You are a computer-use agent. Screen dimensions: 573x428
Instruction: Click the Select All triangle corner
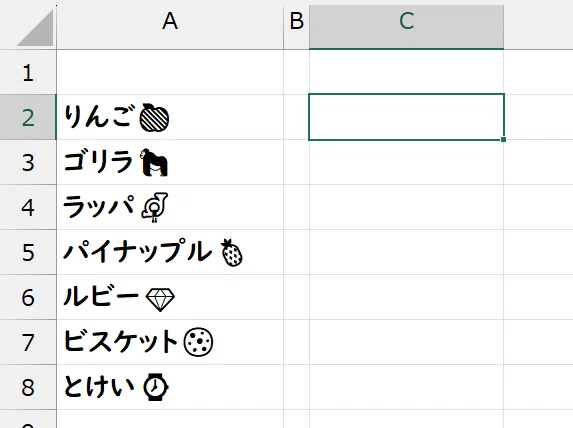point(35,28)
